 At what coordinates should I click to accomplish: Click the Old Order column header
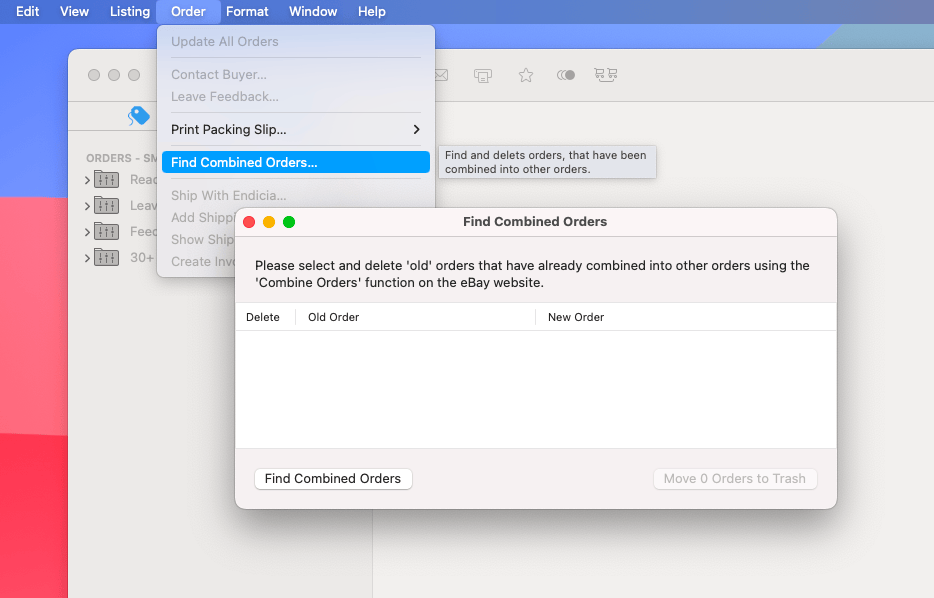[334, 317]
